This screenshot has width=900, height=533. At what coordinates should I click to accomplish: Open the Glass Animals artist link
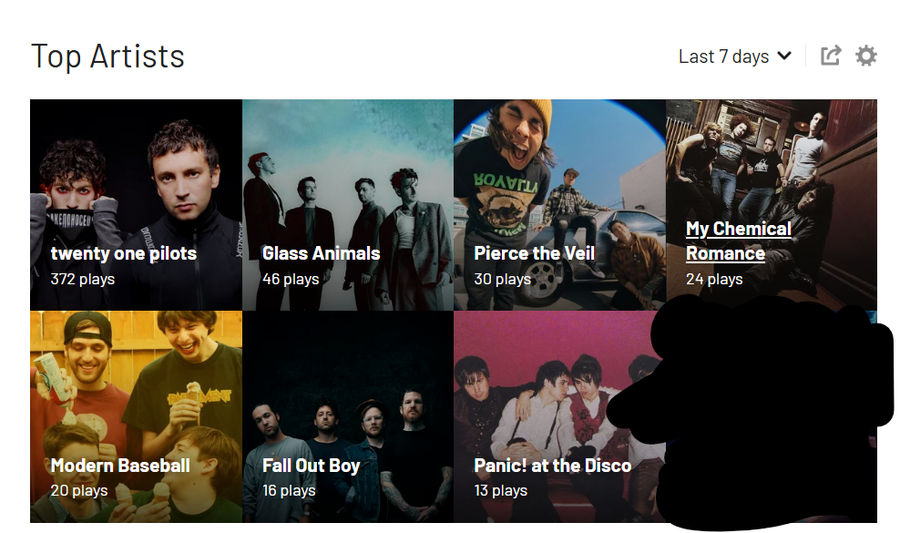click(x=321, y=253)
